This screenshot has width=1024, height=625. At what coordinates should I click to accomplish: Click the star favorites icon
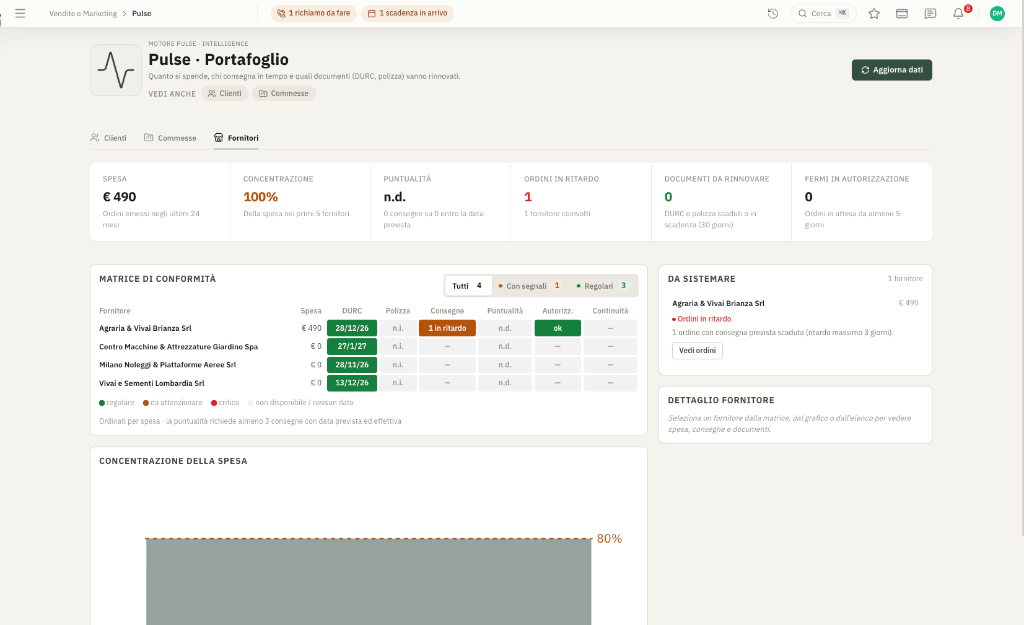874,13
